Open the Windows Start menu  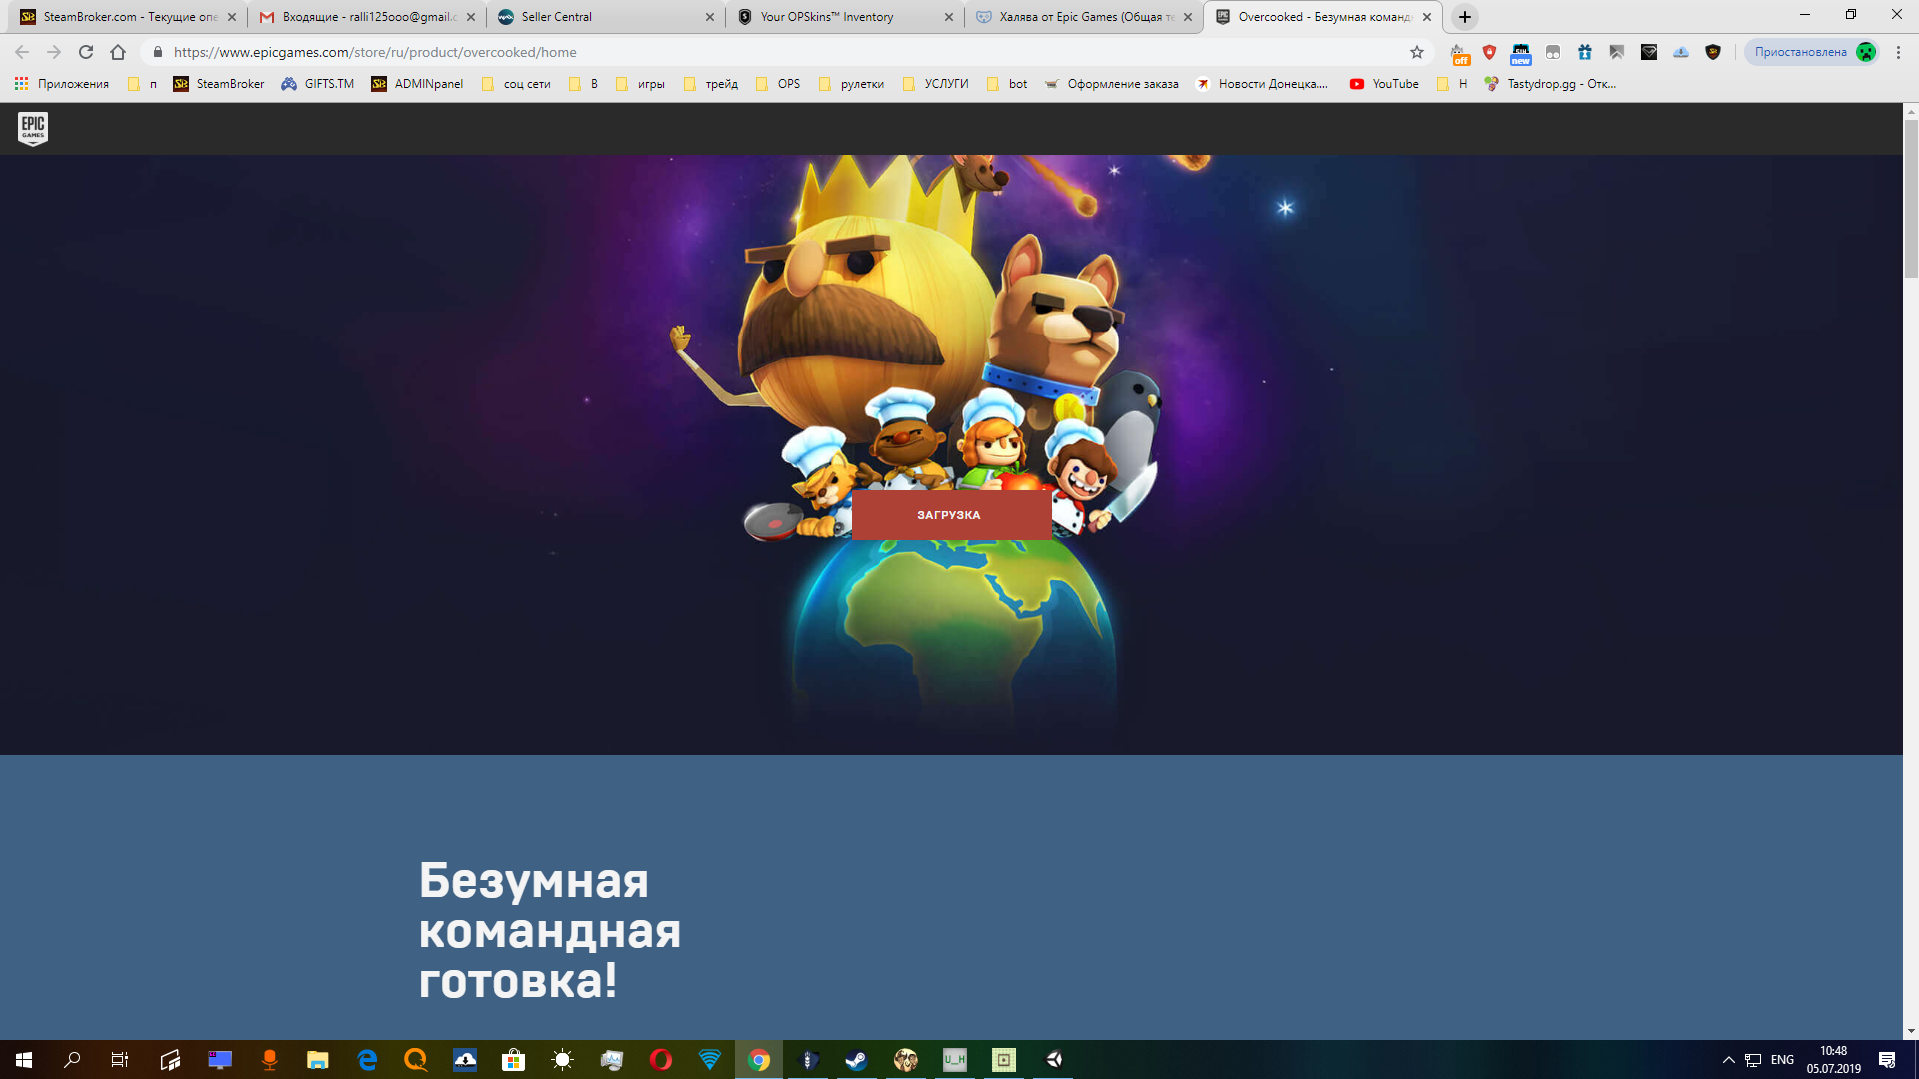coord(24,1059)
